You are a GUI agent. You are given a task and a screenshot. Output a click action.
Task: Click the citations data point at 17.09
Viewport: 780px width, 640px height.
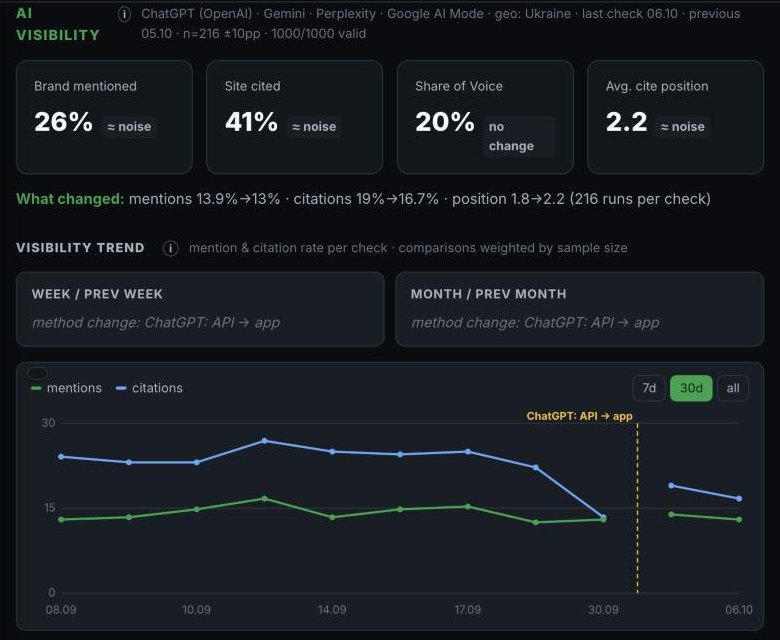coord(468,452)
